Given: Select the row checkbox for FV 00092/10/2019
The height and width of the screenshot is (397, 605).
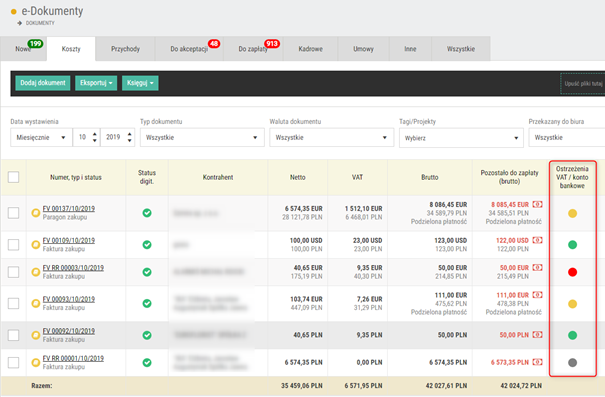Looking at the screenshot, I should 14,335.
